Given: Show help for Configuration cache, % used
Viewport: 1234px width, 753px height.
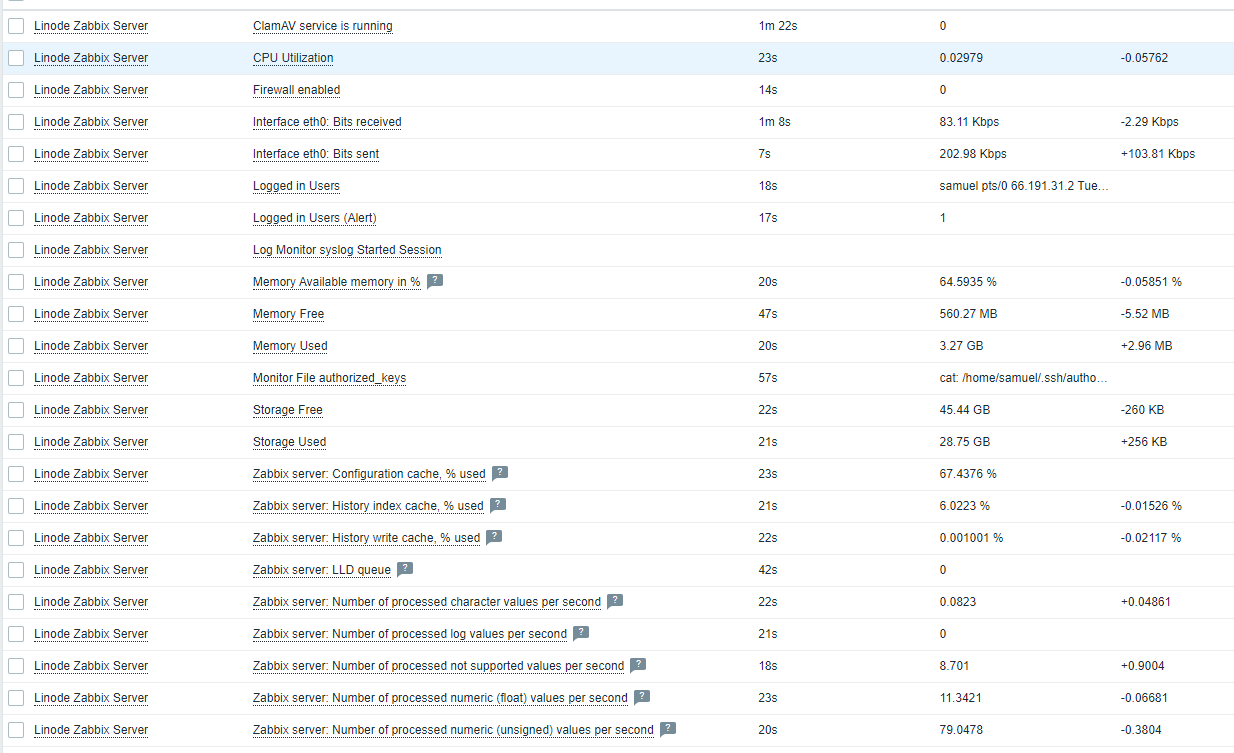Looking at the screenshot, I should pyautogui.click(x=500, y=473).
